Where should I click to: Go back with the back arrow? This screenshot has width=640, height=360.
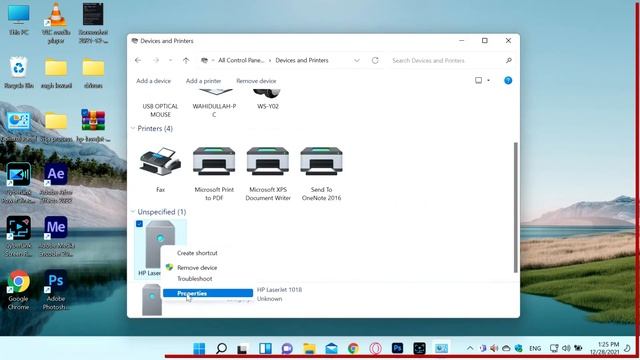(138, 60)
